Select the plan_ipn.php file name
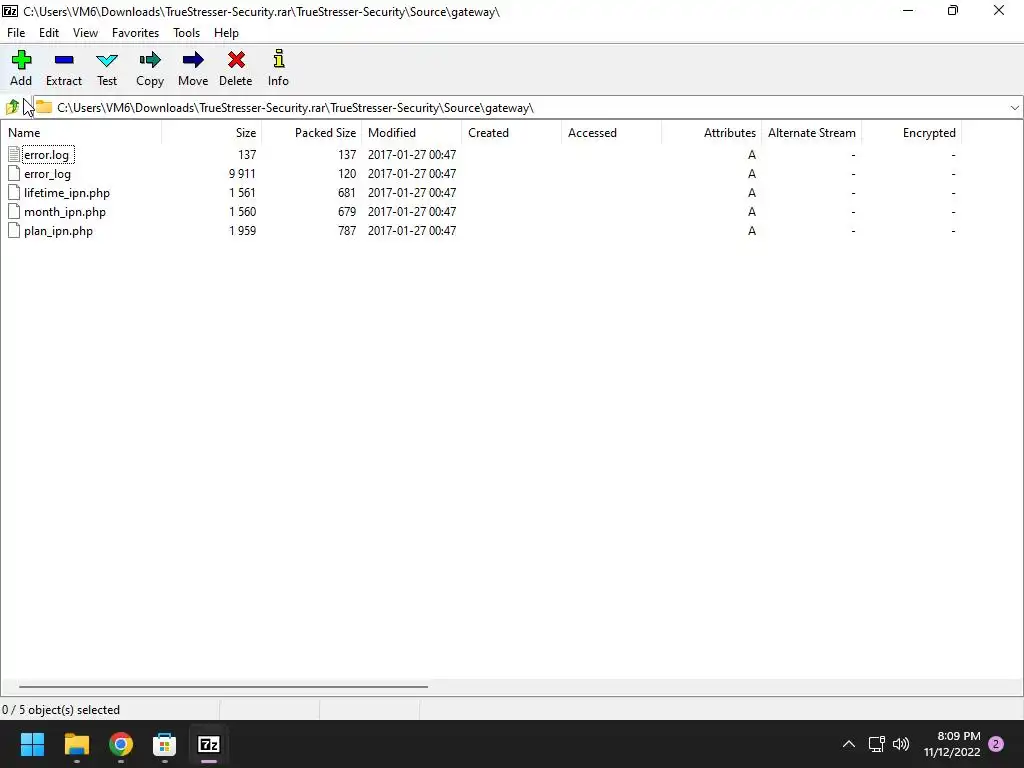Screen dimensions: 1024x768 point(58,231)
